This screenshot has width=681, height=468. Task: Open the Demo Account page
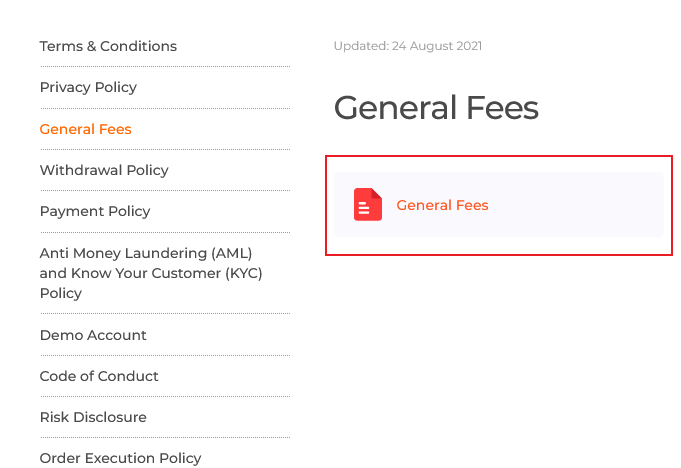(93, 335)
